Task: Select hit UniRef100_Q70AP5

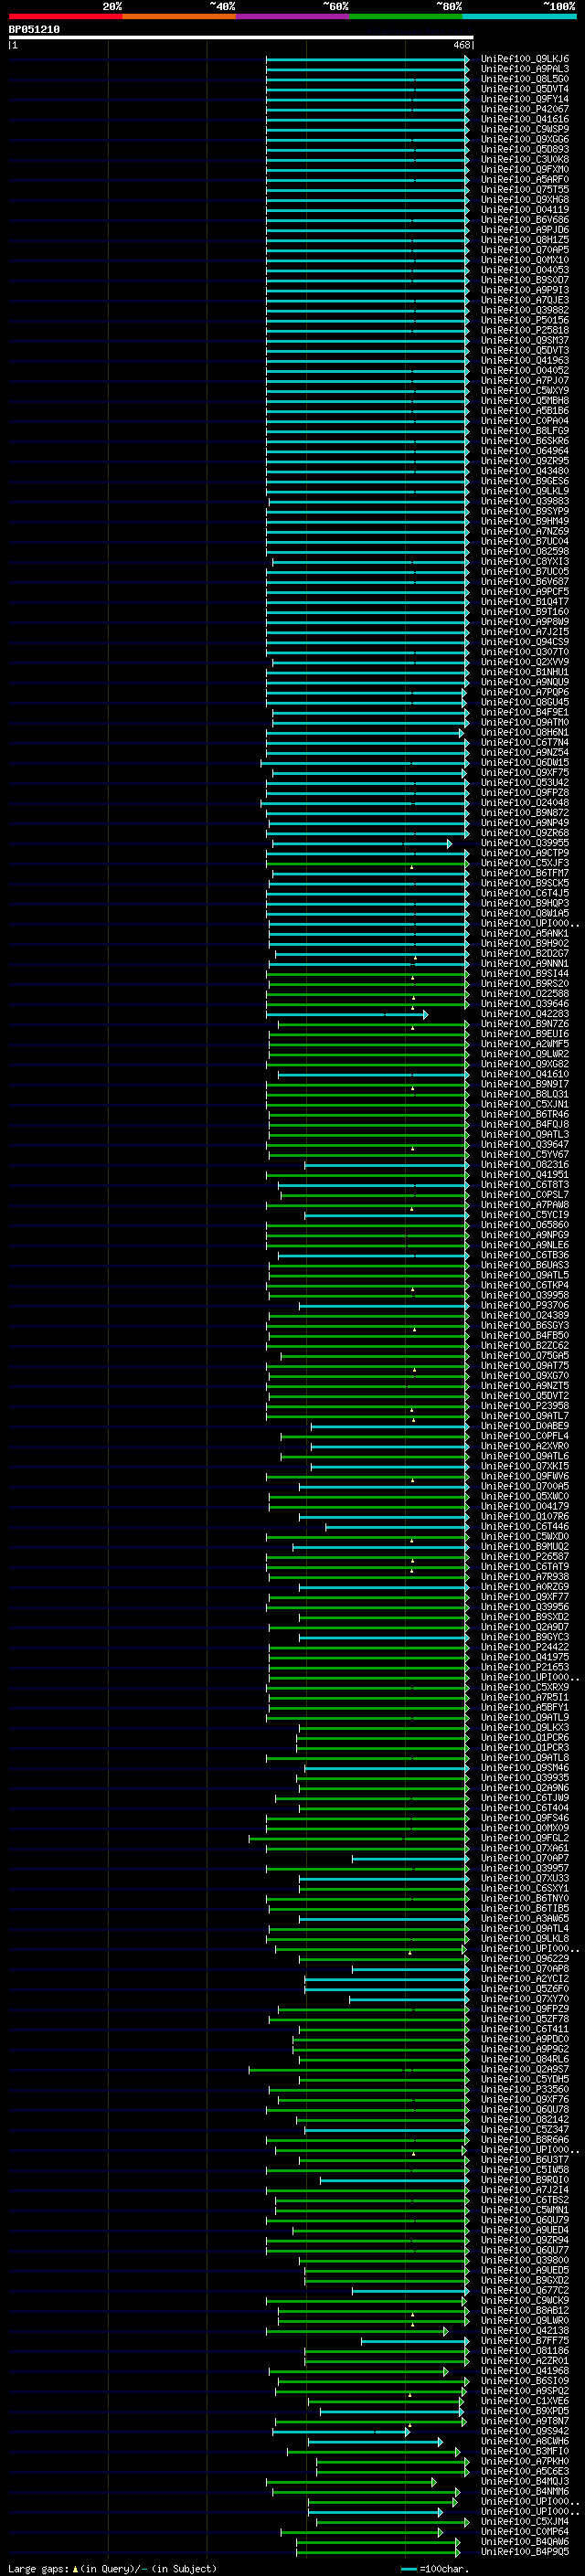Action: tap(525, 250)
